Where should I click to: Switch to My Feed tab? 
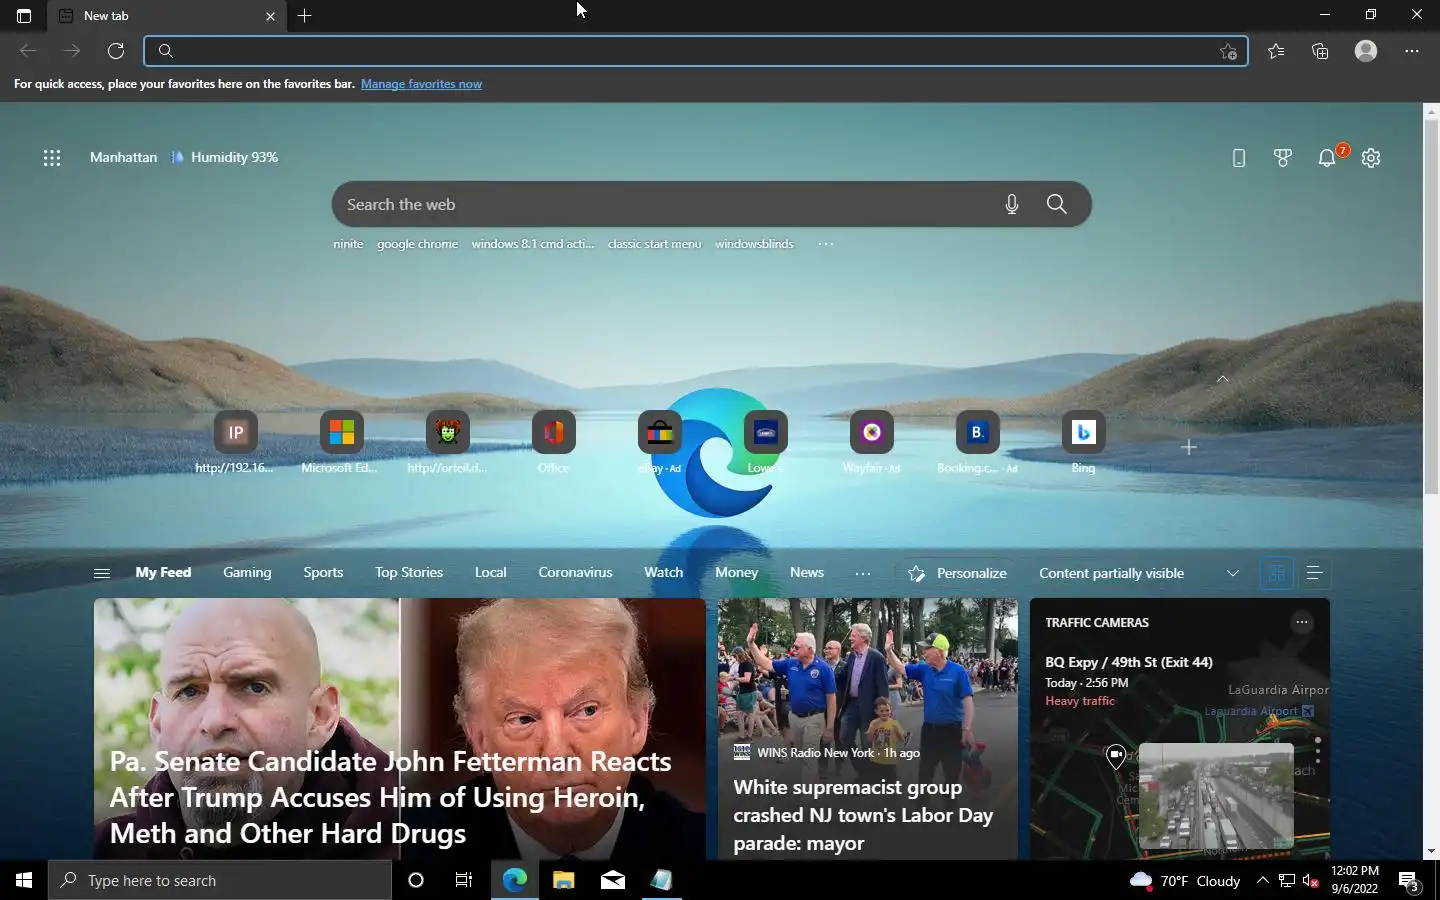[x=163, y=572]
